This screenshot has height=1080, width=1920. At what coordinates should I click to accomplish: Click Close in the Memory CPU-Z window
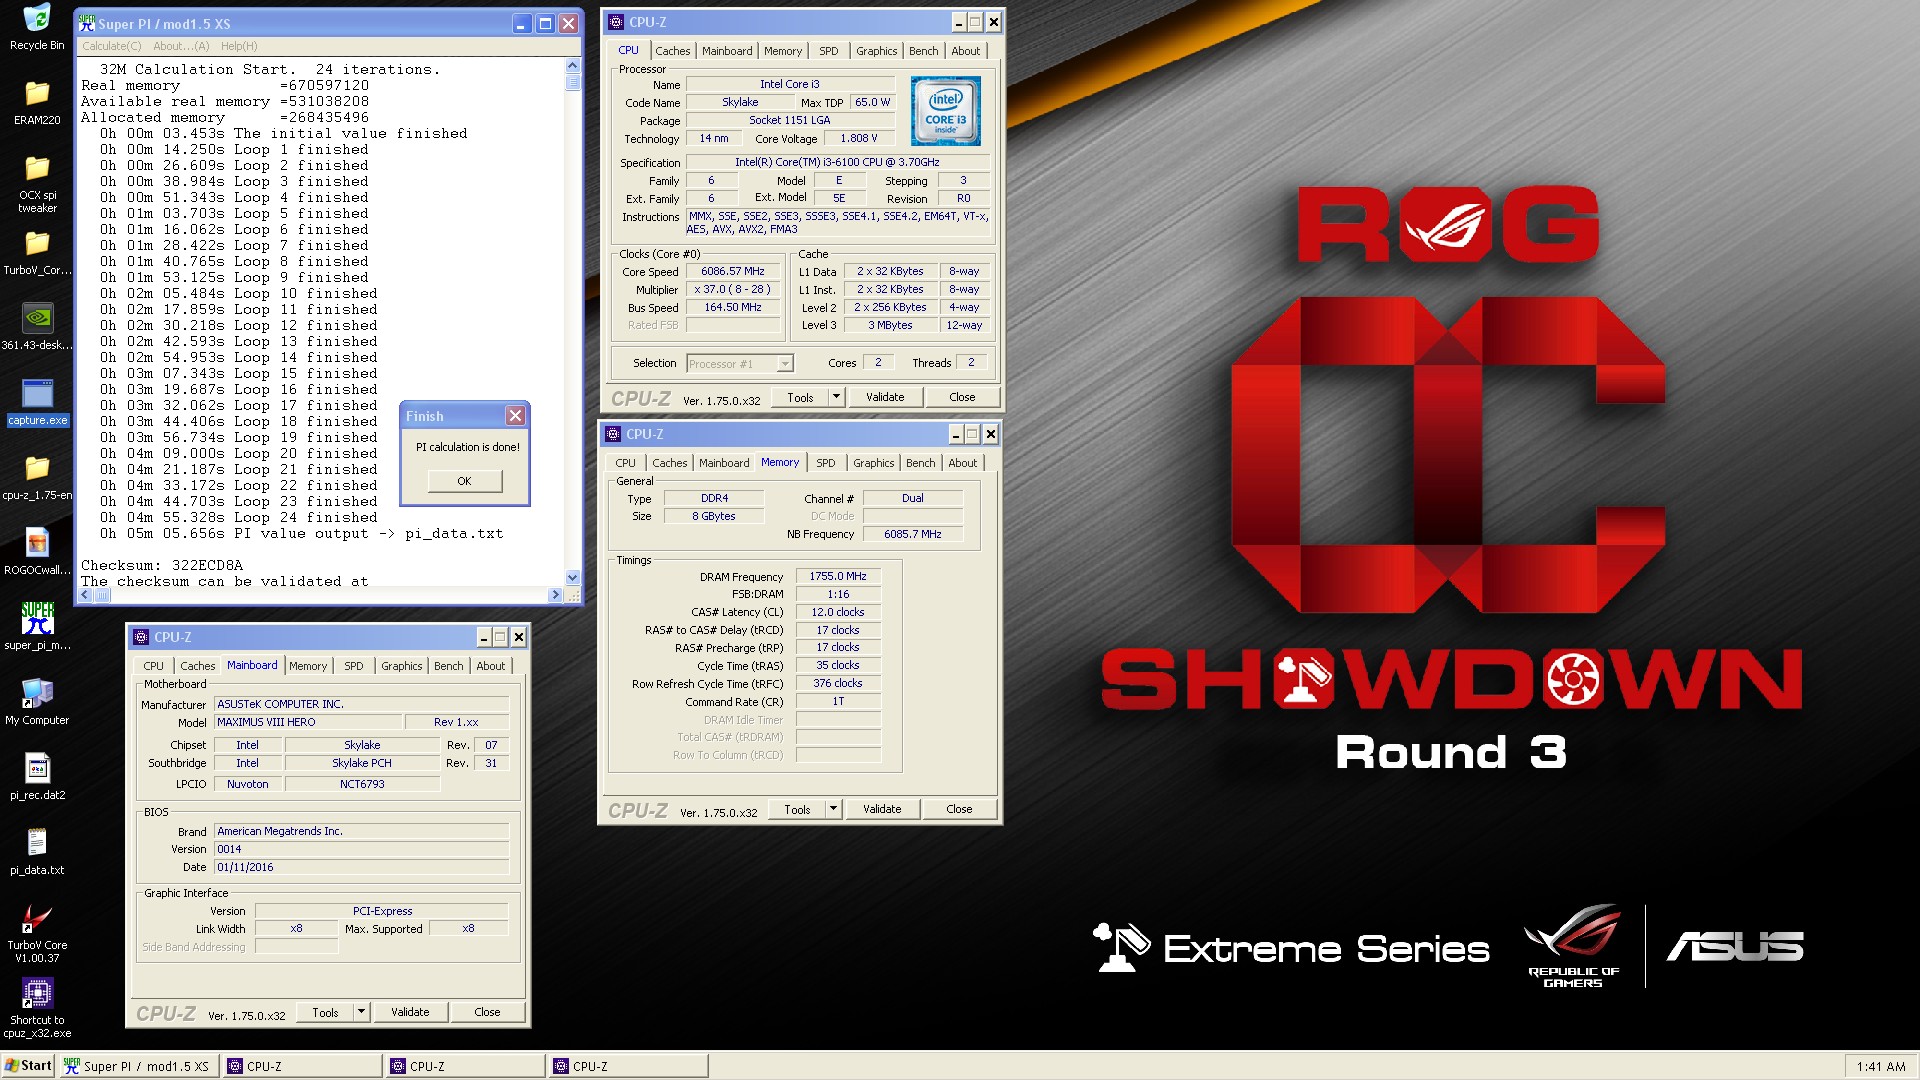tap(959, 809)
